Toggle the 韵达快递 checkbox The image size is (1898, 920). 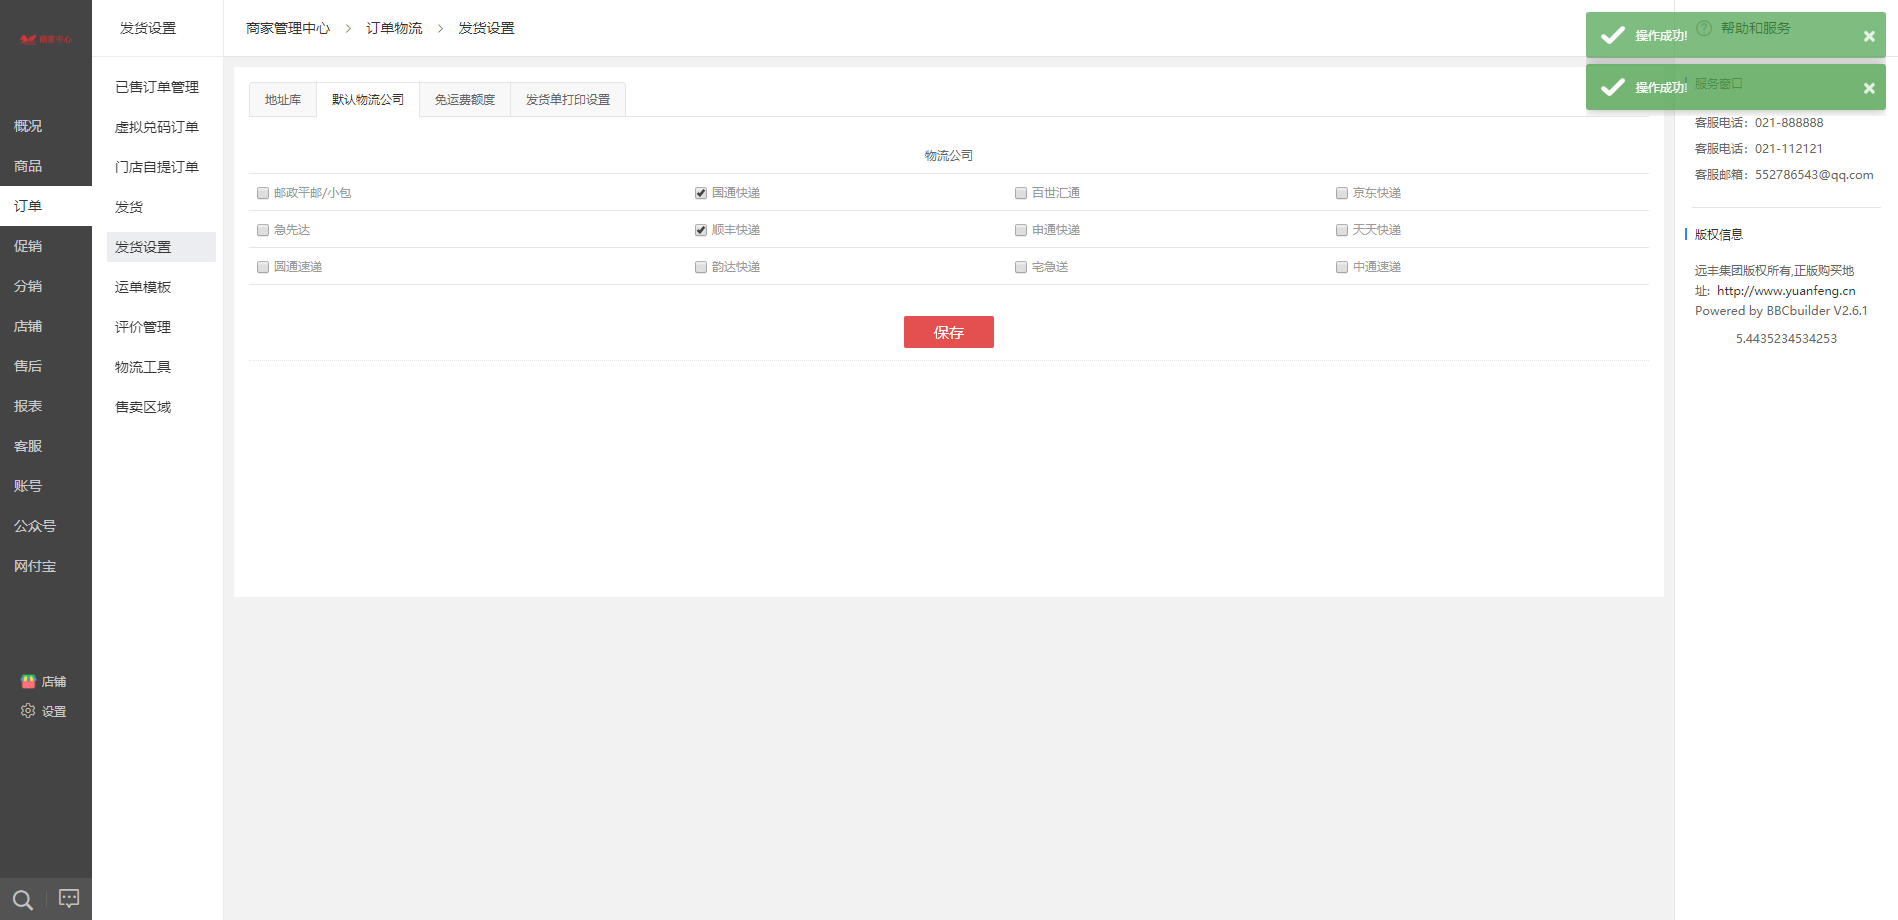coord(701,267)
